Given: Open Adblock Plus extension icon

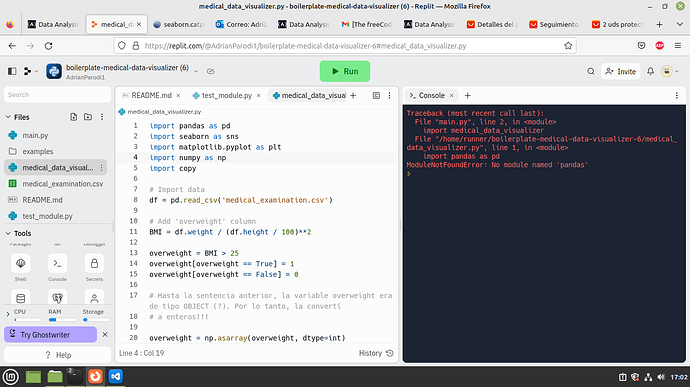Looking at the screenshot, I should point(660,46).
